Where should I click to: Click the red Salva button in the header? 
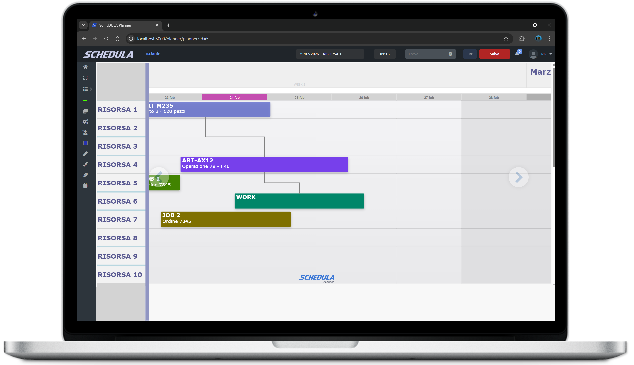click(x=494, y=54)
